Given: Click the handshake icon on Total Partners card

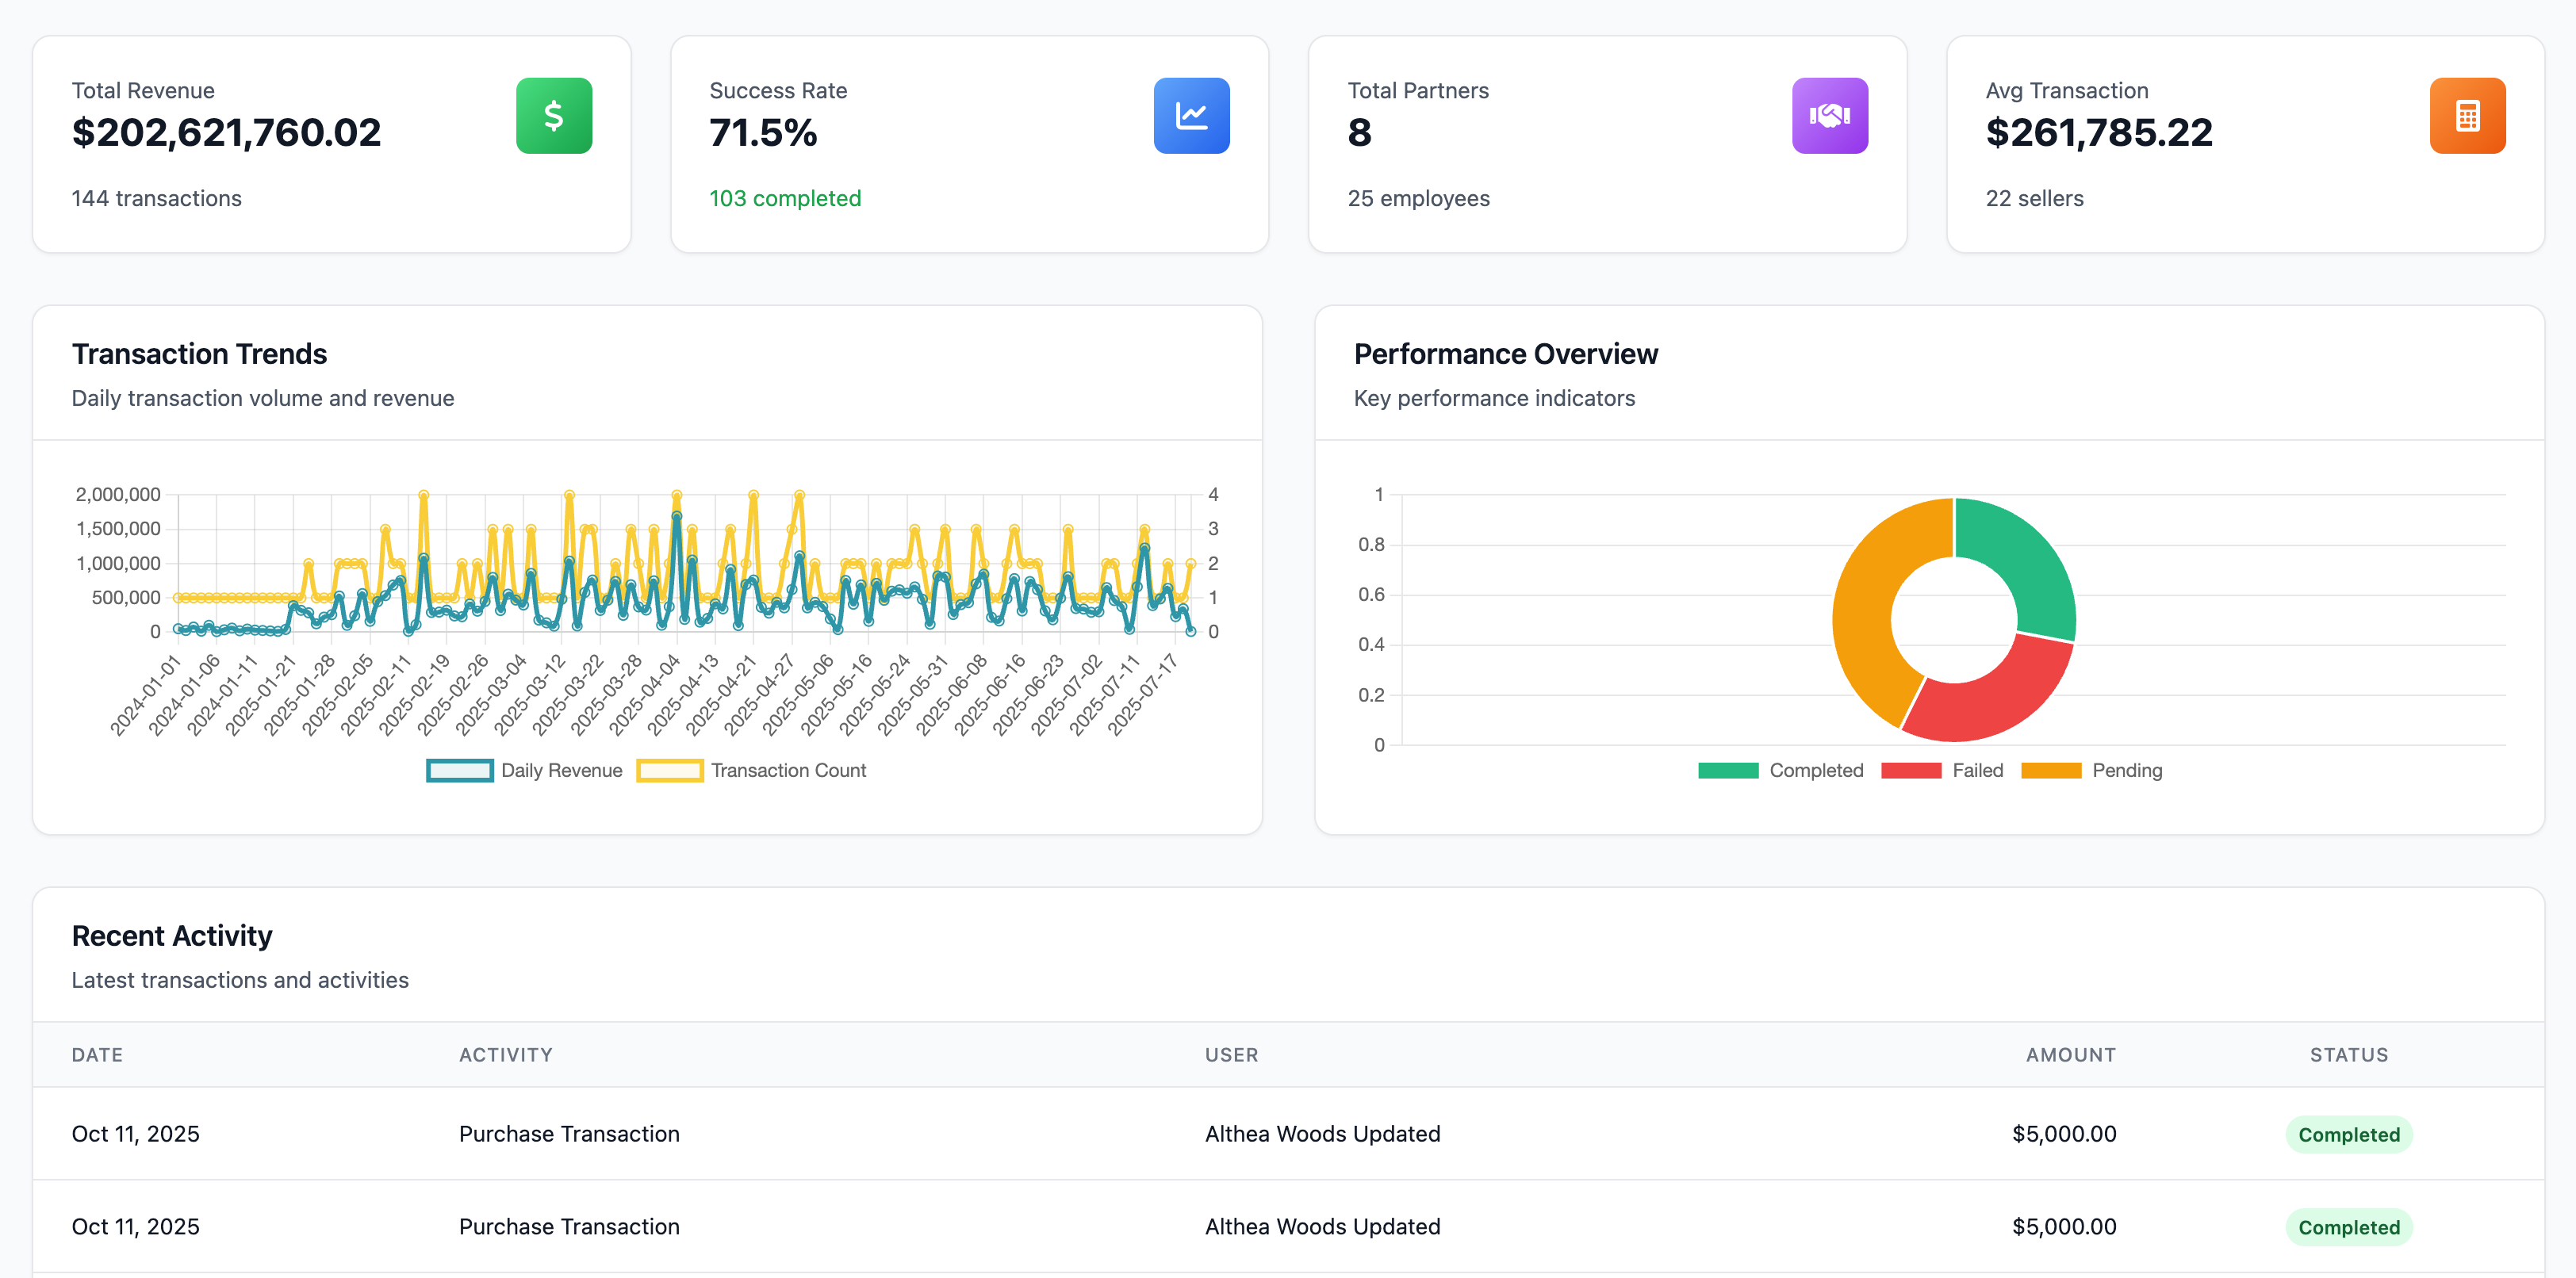Looking at the screenshot, I should pyautogui.click(x=1830, y=115).
